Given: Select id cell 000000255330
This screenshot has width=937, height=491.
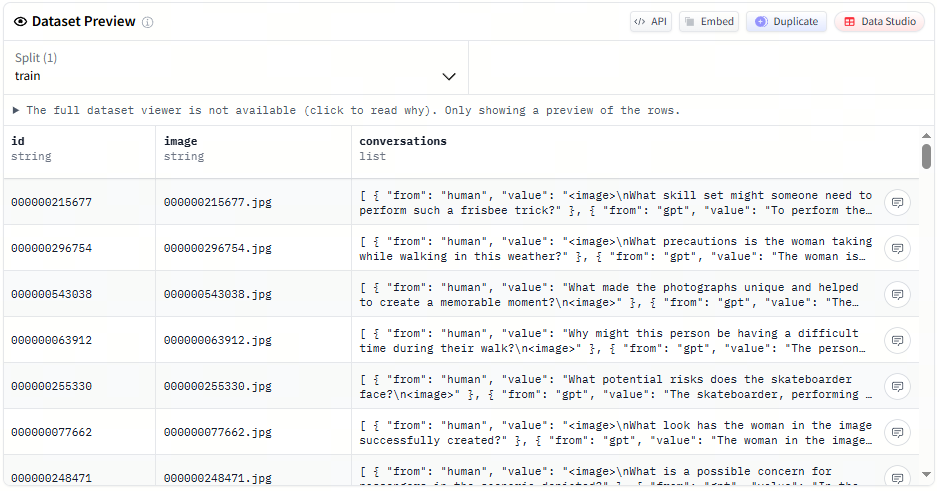Looking at the screenshot, I should (x=79, y=386).
